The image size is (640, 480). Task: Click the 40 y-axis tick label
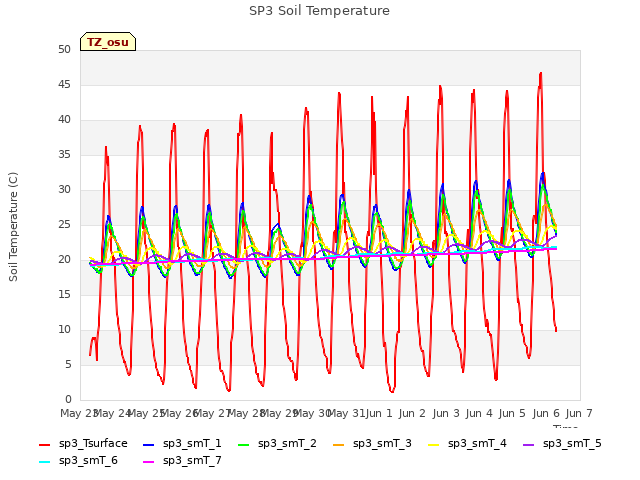pos(64,120)
